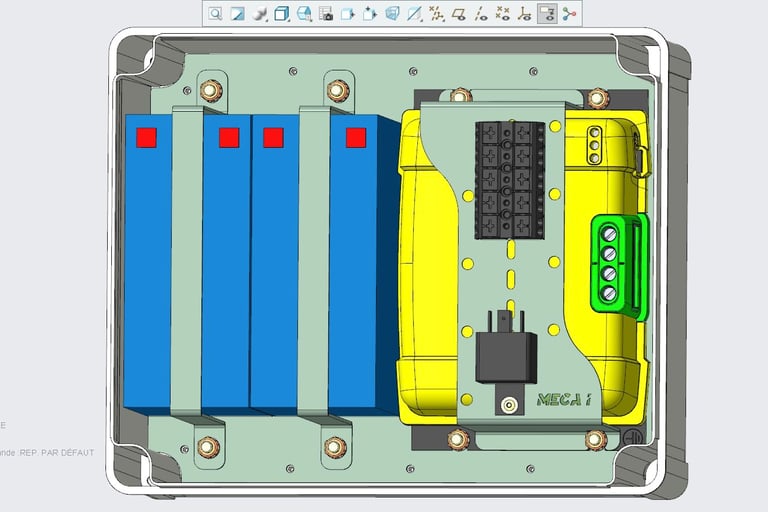768x512 pixels.
Task: Toggle the highlighted Annotation Display button
Action: [x=547, y=14]
